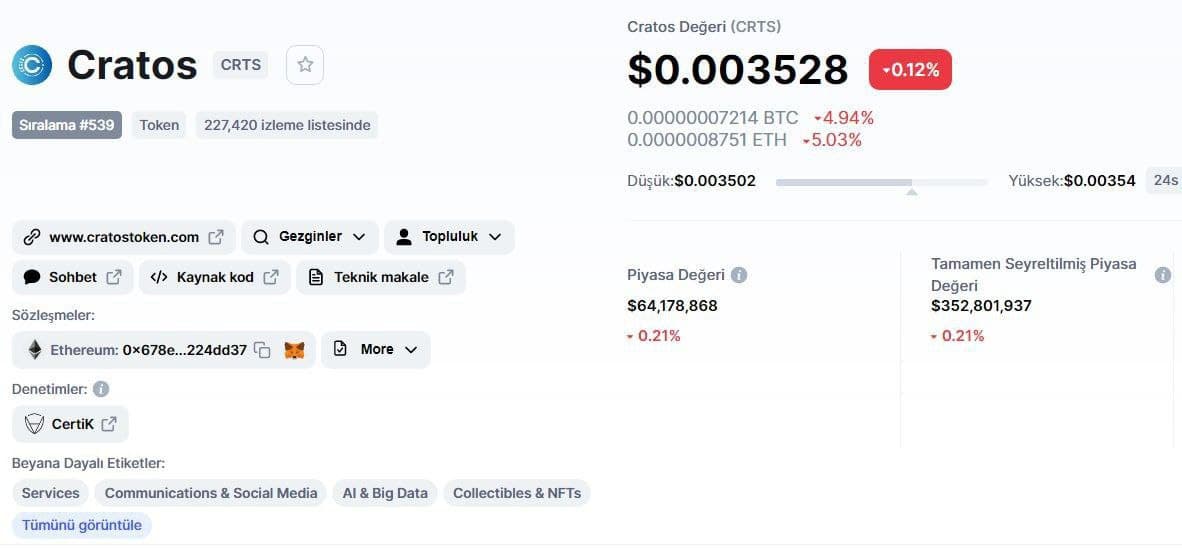This screenshot has height=548, width=1182.
Task: Open the external link icon beside CertiK
Action: pos(109,424)
